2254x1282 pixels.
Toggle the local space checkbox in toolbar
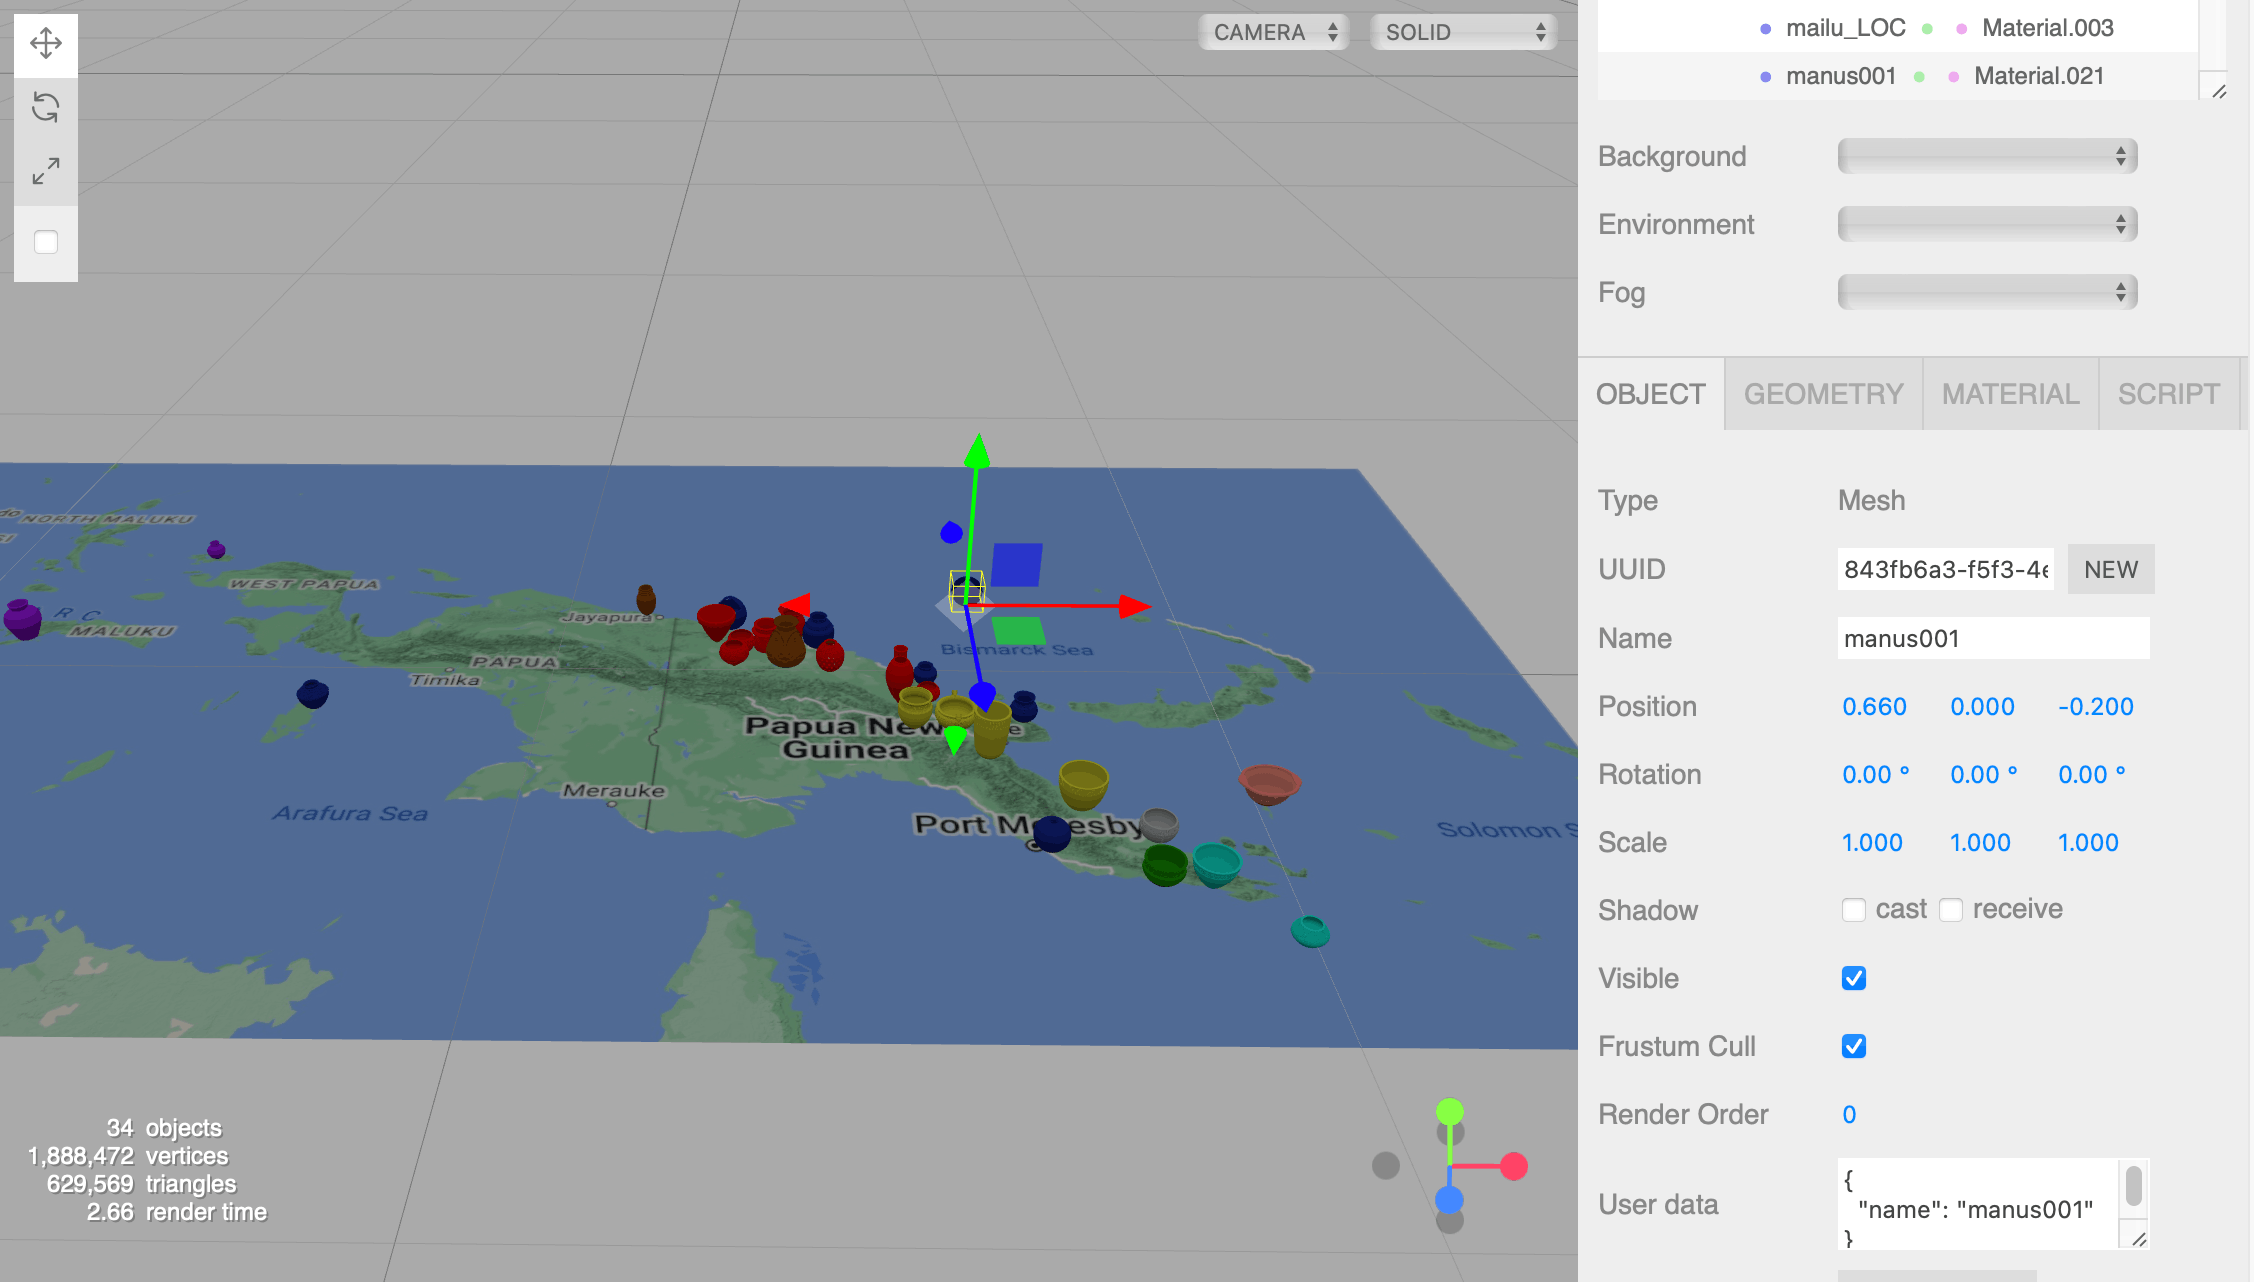46,242
